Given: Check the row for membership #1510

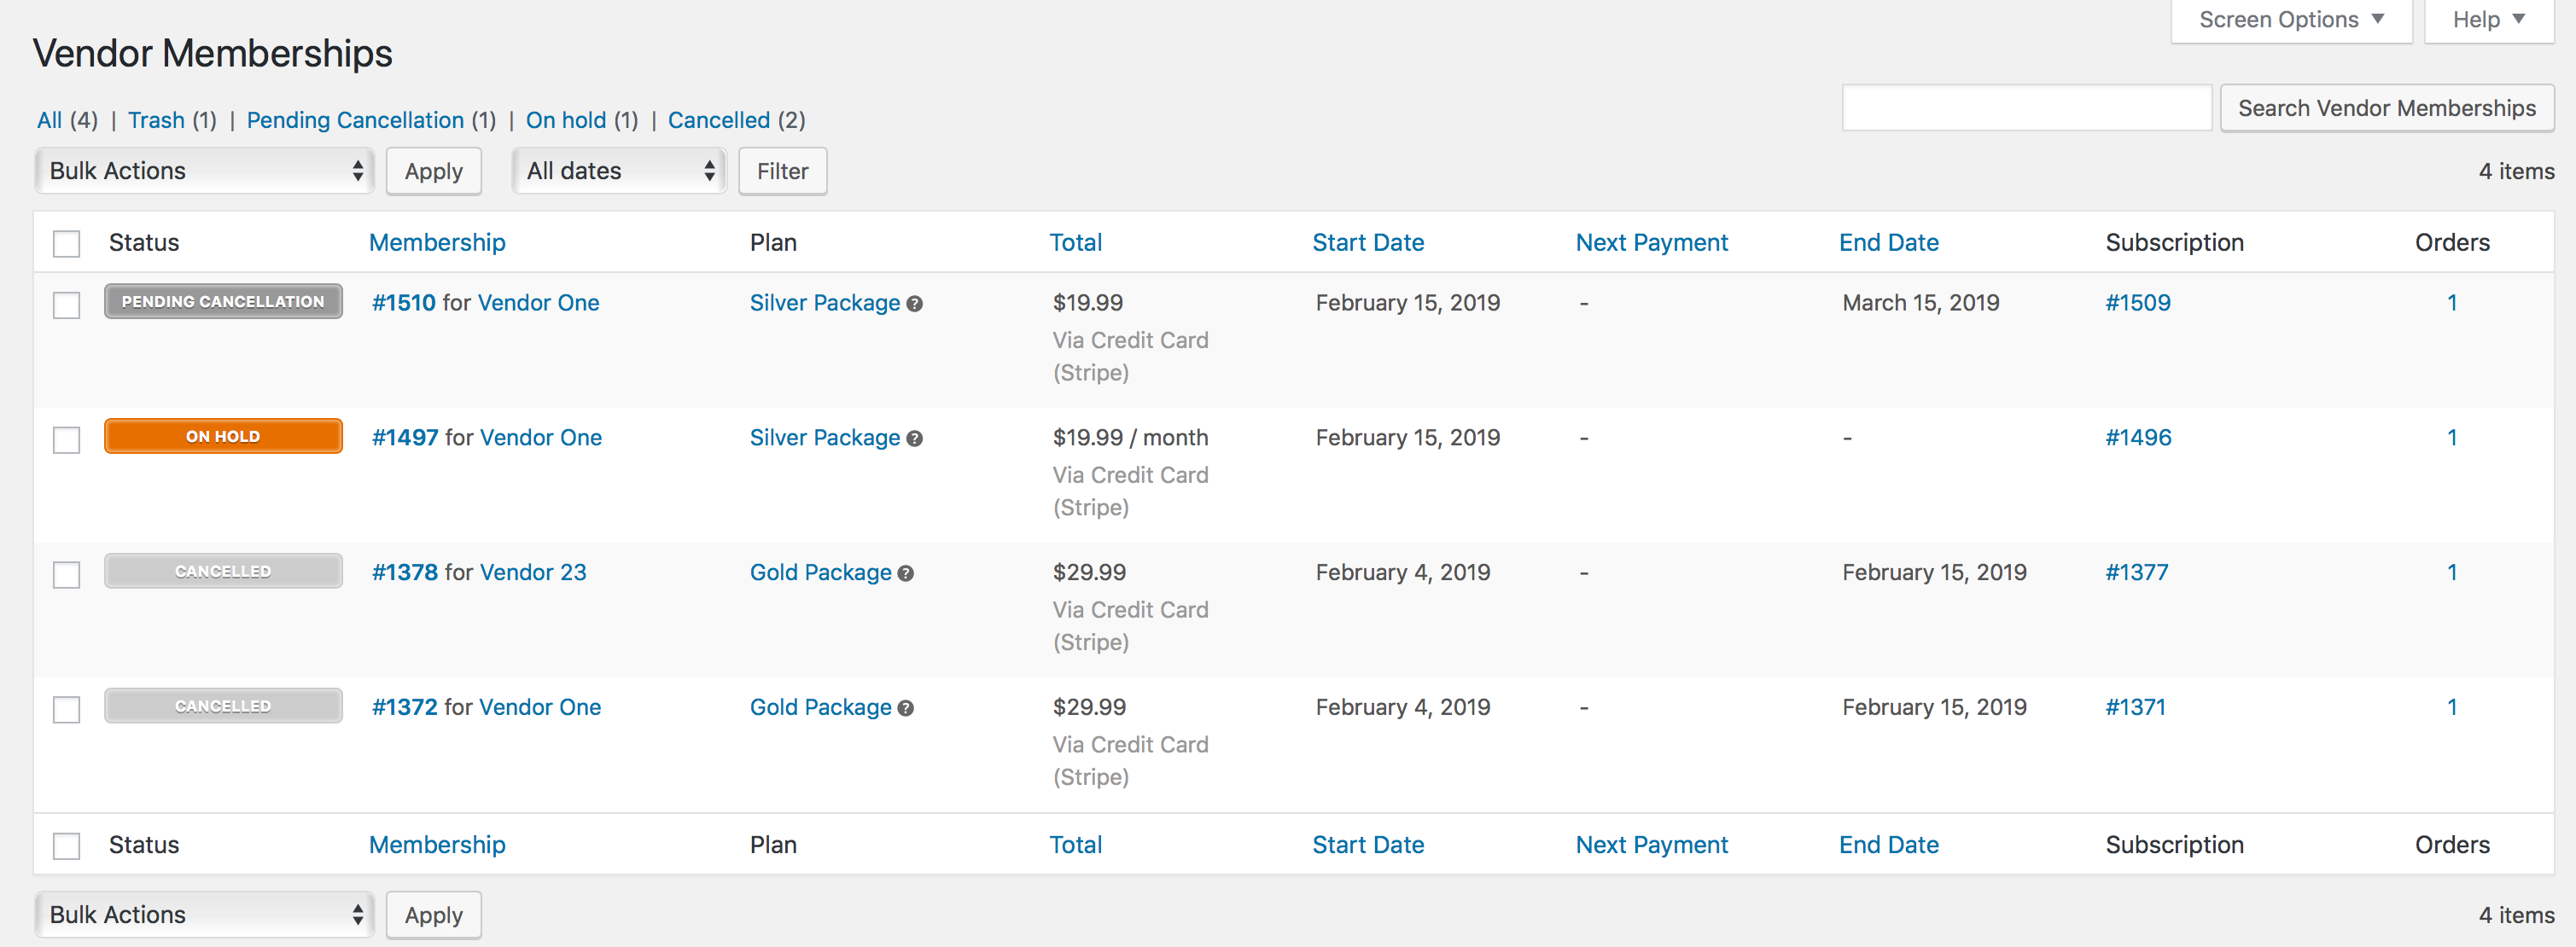Looking at the screenshot, I should tap(67, 305).
